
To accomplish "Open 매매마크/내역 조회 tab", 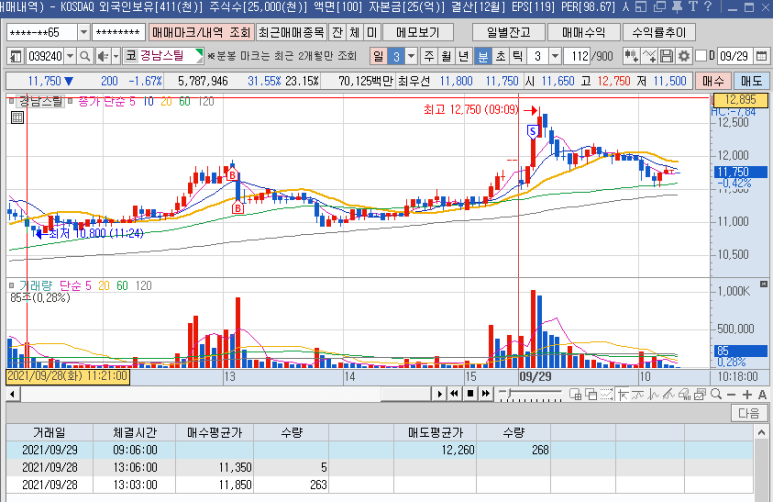I will coord(201,33).
